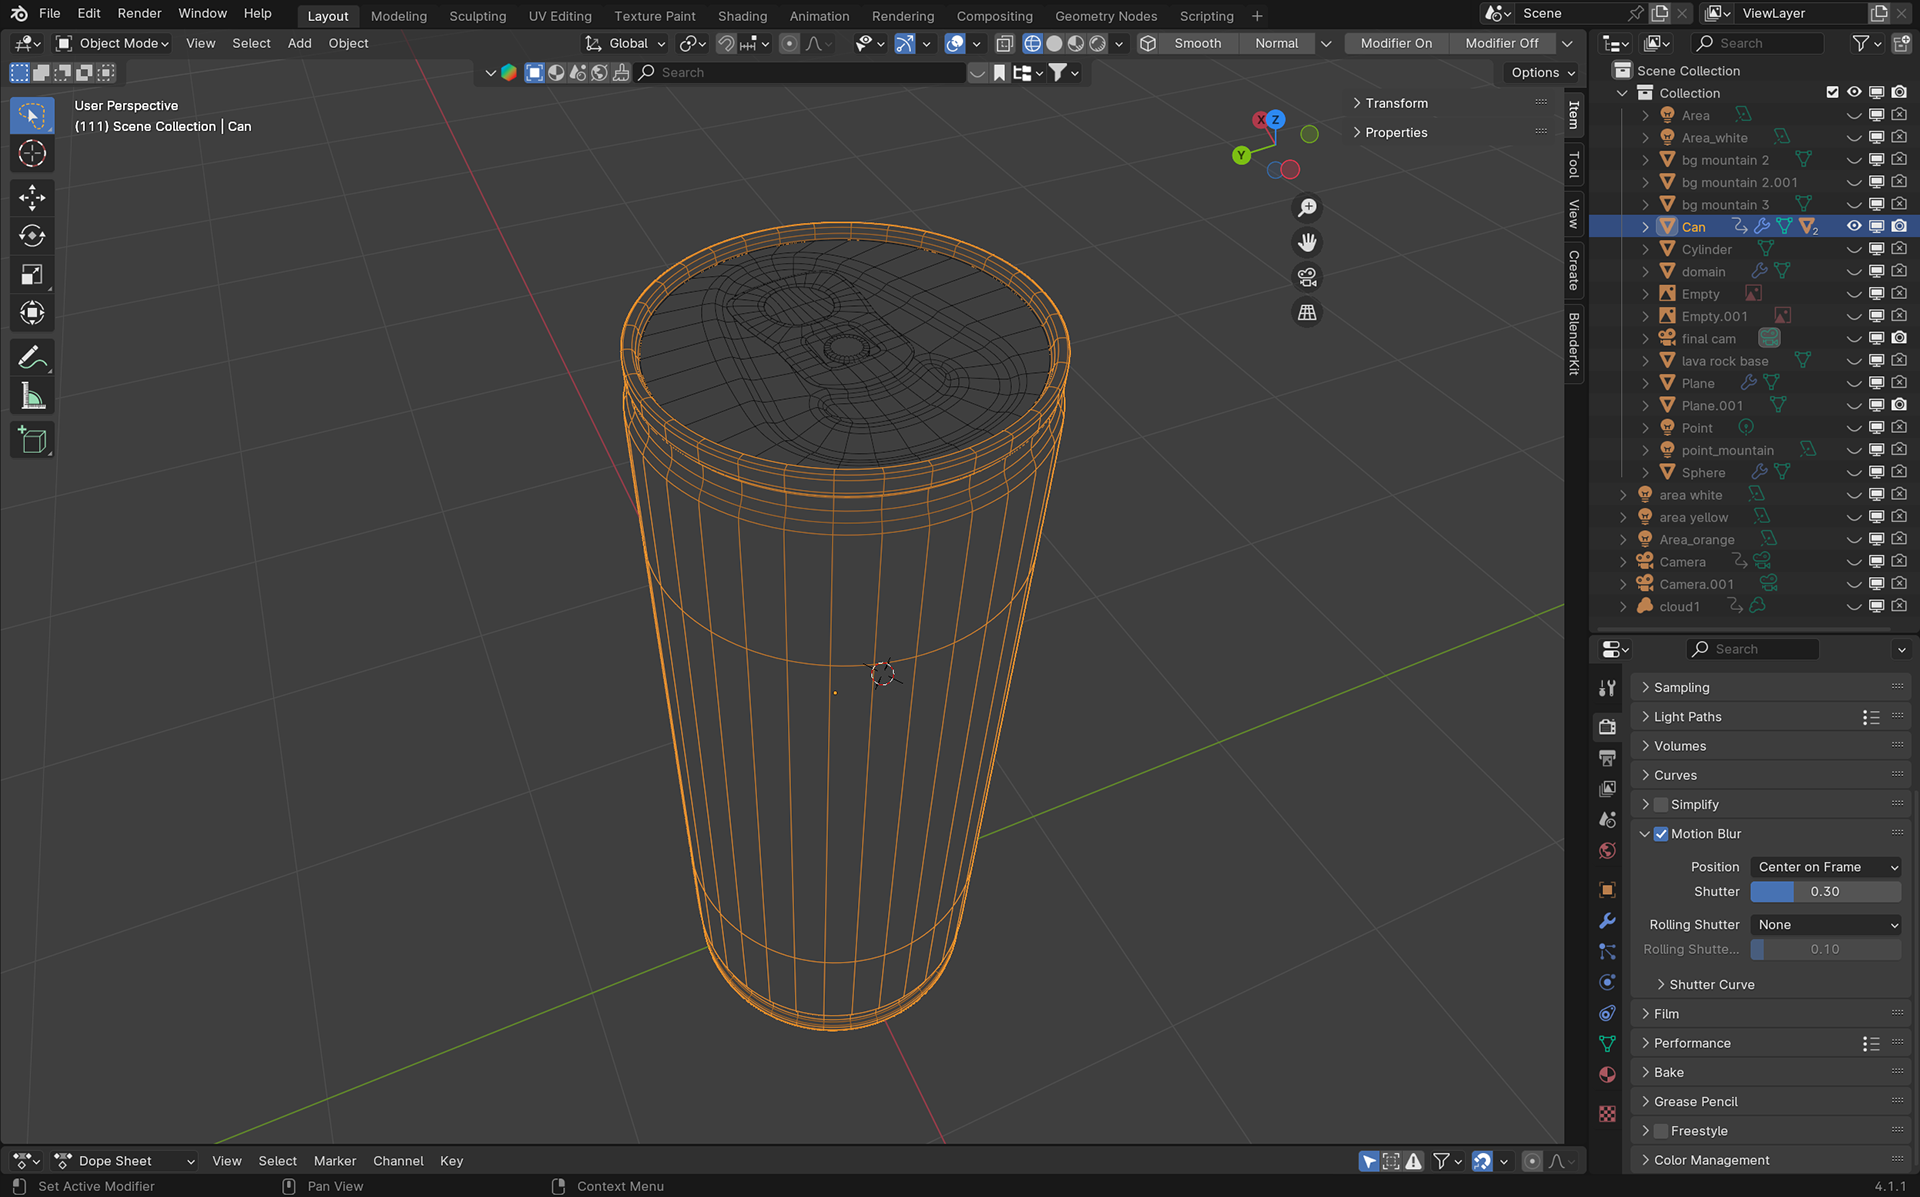Open the Texture checker properties tab
The width and height of the screenshot is (1920, 1197).
1607,1114
